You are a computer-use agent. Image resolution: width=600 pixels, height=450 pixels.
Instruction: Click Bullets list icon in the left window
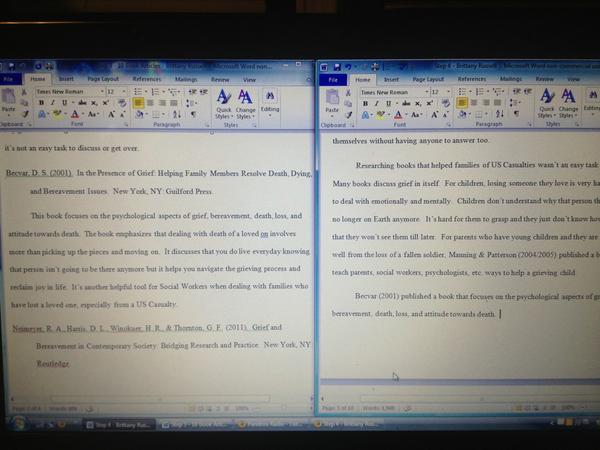pos(139,91)
